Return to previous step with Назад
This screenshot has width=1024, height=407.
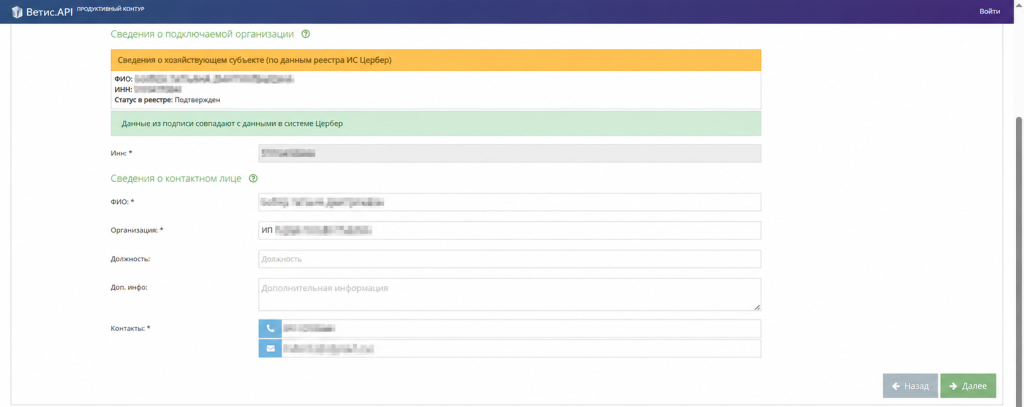[x=910, y=386]
